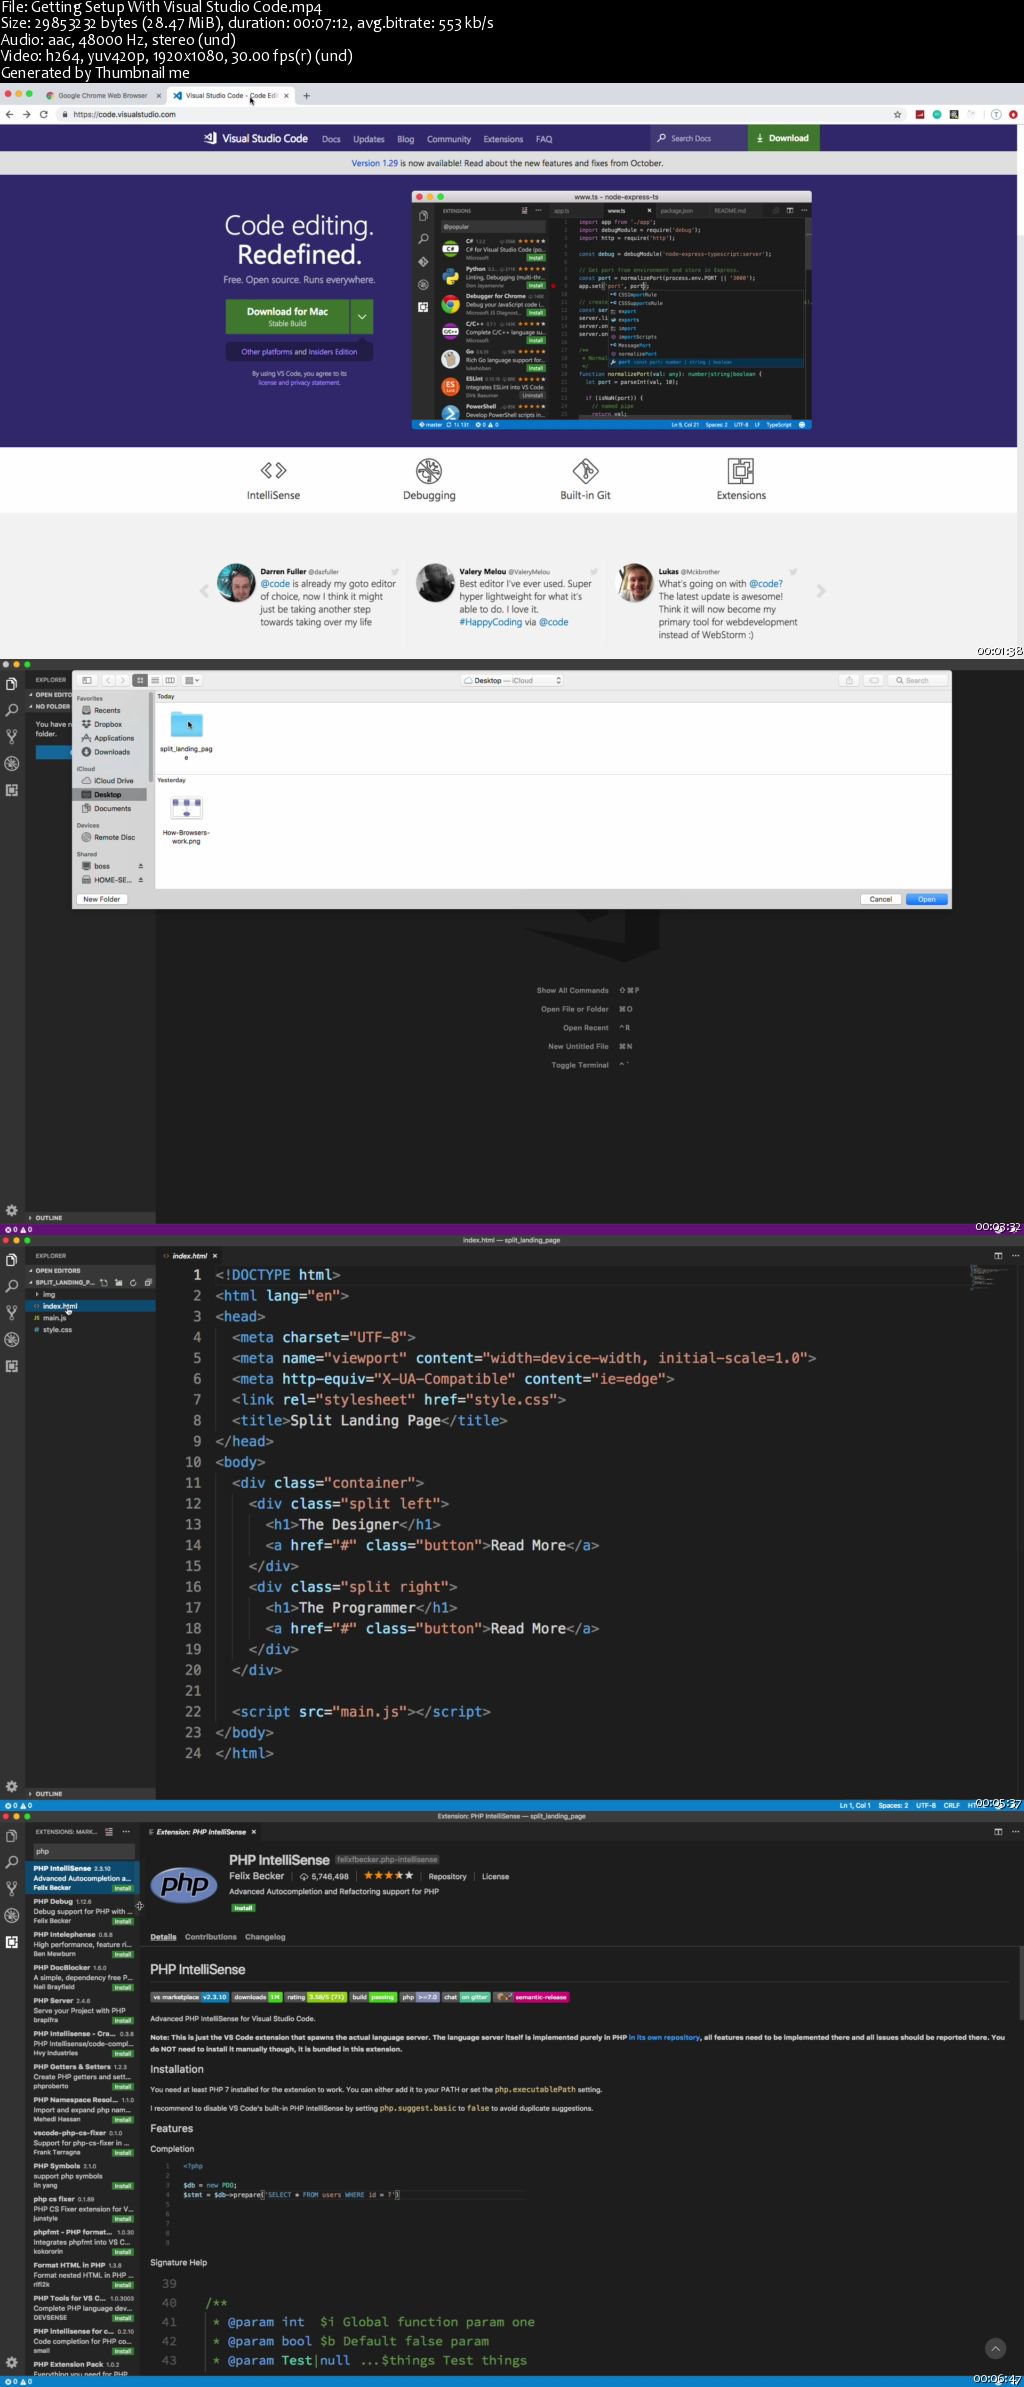Open style.css in the explorer
Image resolution: width=1024 pixels, height=2387 pixels.
coord(57,1330)
